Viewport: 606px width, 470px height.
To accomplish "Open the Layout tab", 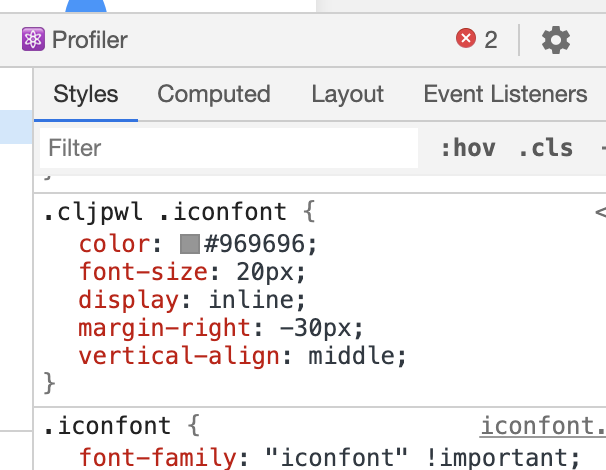I will pyautogui.click(x=347, y=94).
